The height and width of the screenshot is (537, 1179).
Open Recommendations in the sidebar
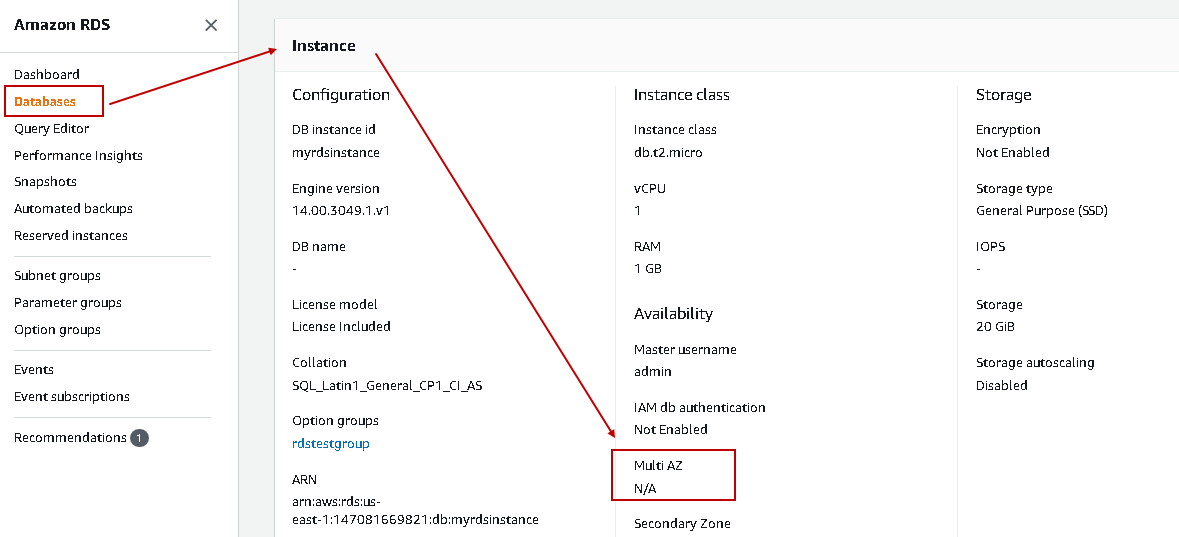pyautogui.click(x=70, y=438)
